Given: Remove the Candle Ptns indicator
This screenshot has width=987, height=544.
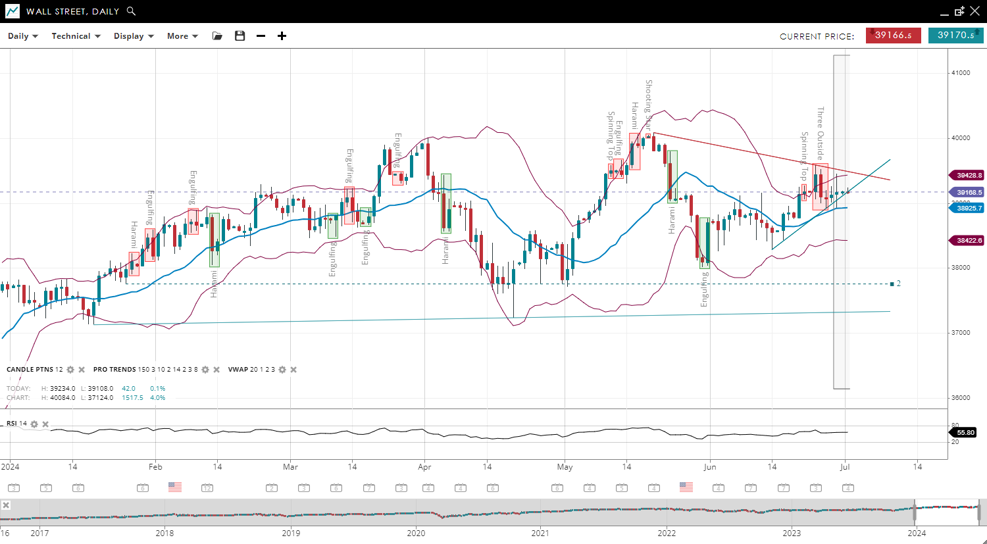Looking at the screenshot, I should coord(82,370).
